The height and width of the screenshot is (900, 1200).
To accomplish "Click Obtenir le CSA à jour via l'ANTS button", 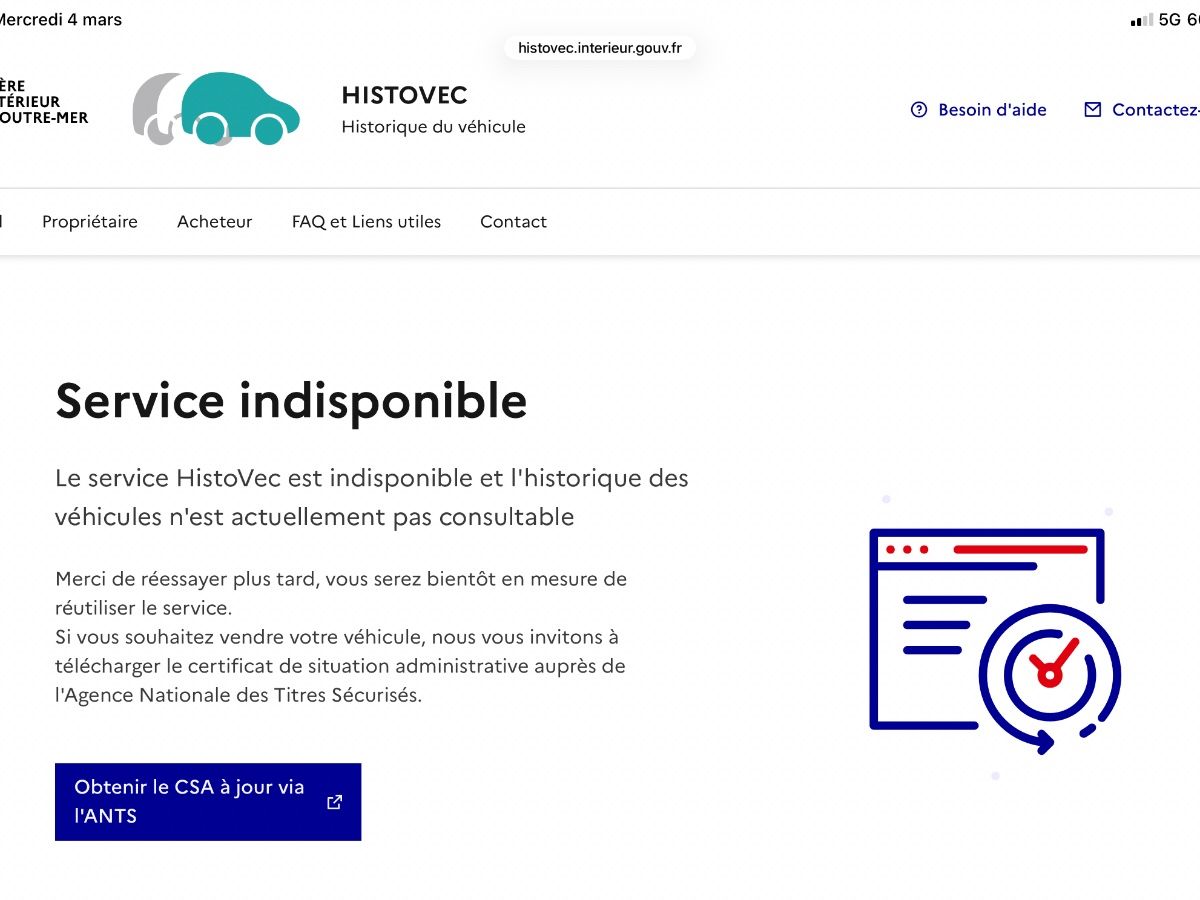I will tap(208, 802).
